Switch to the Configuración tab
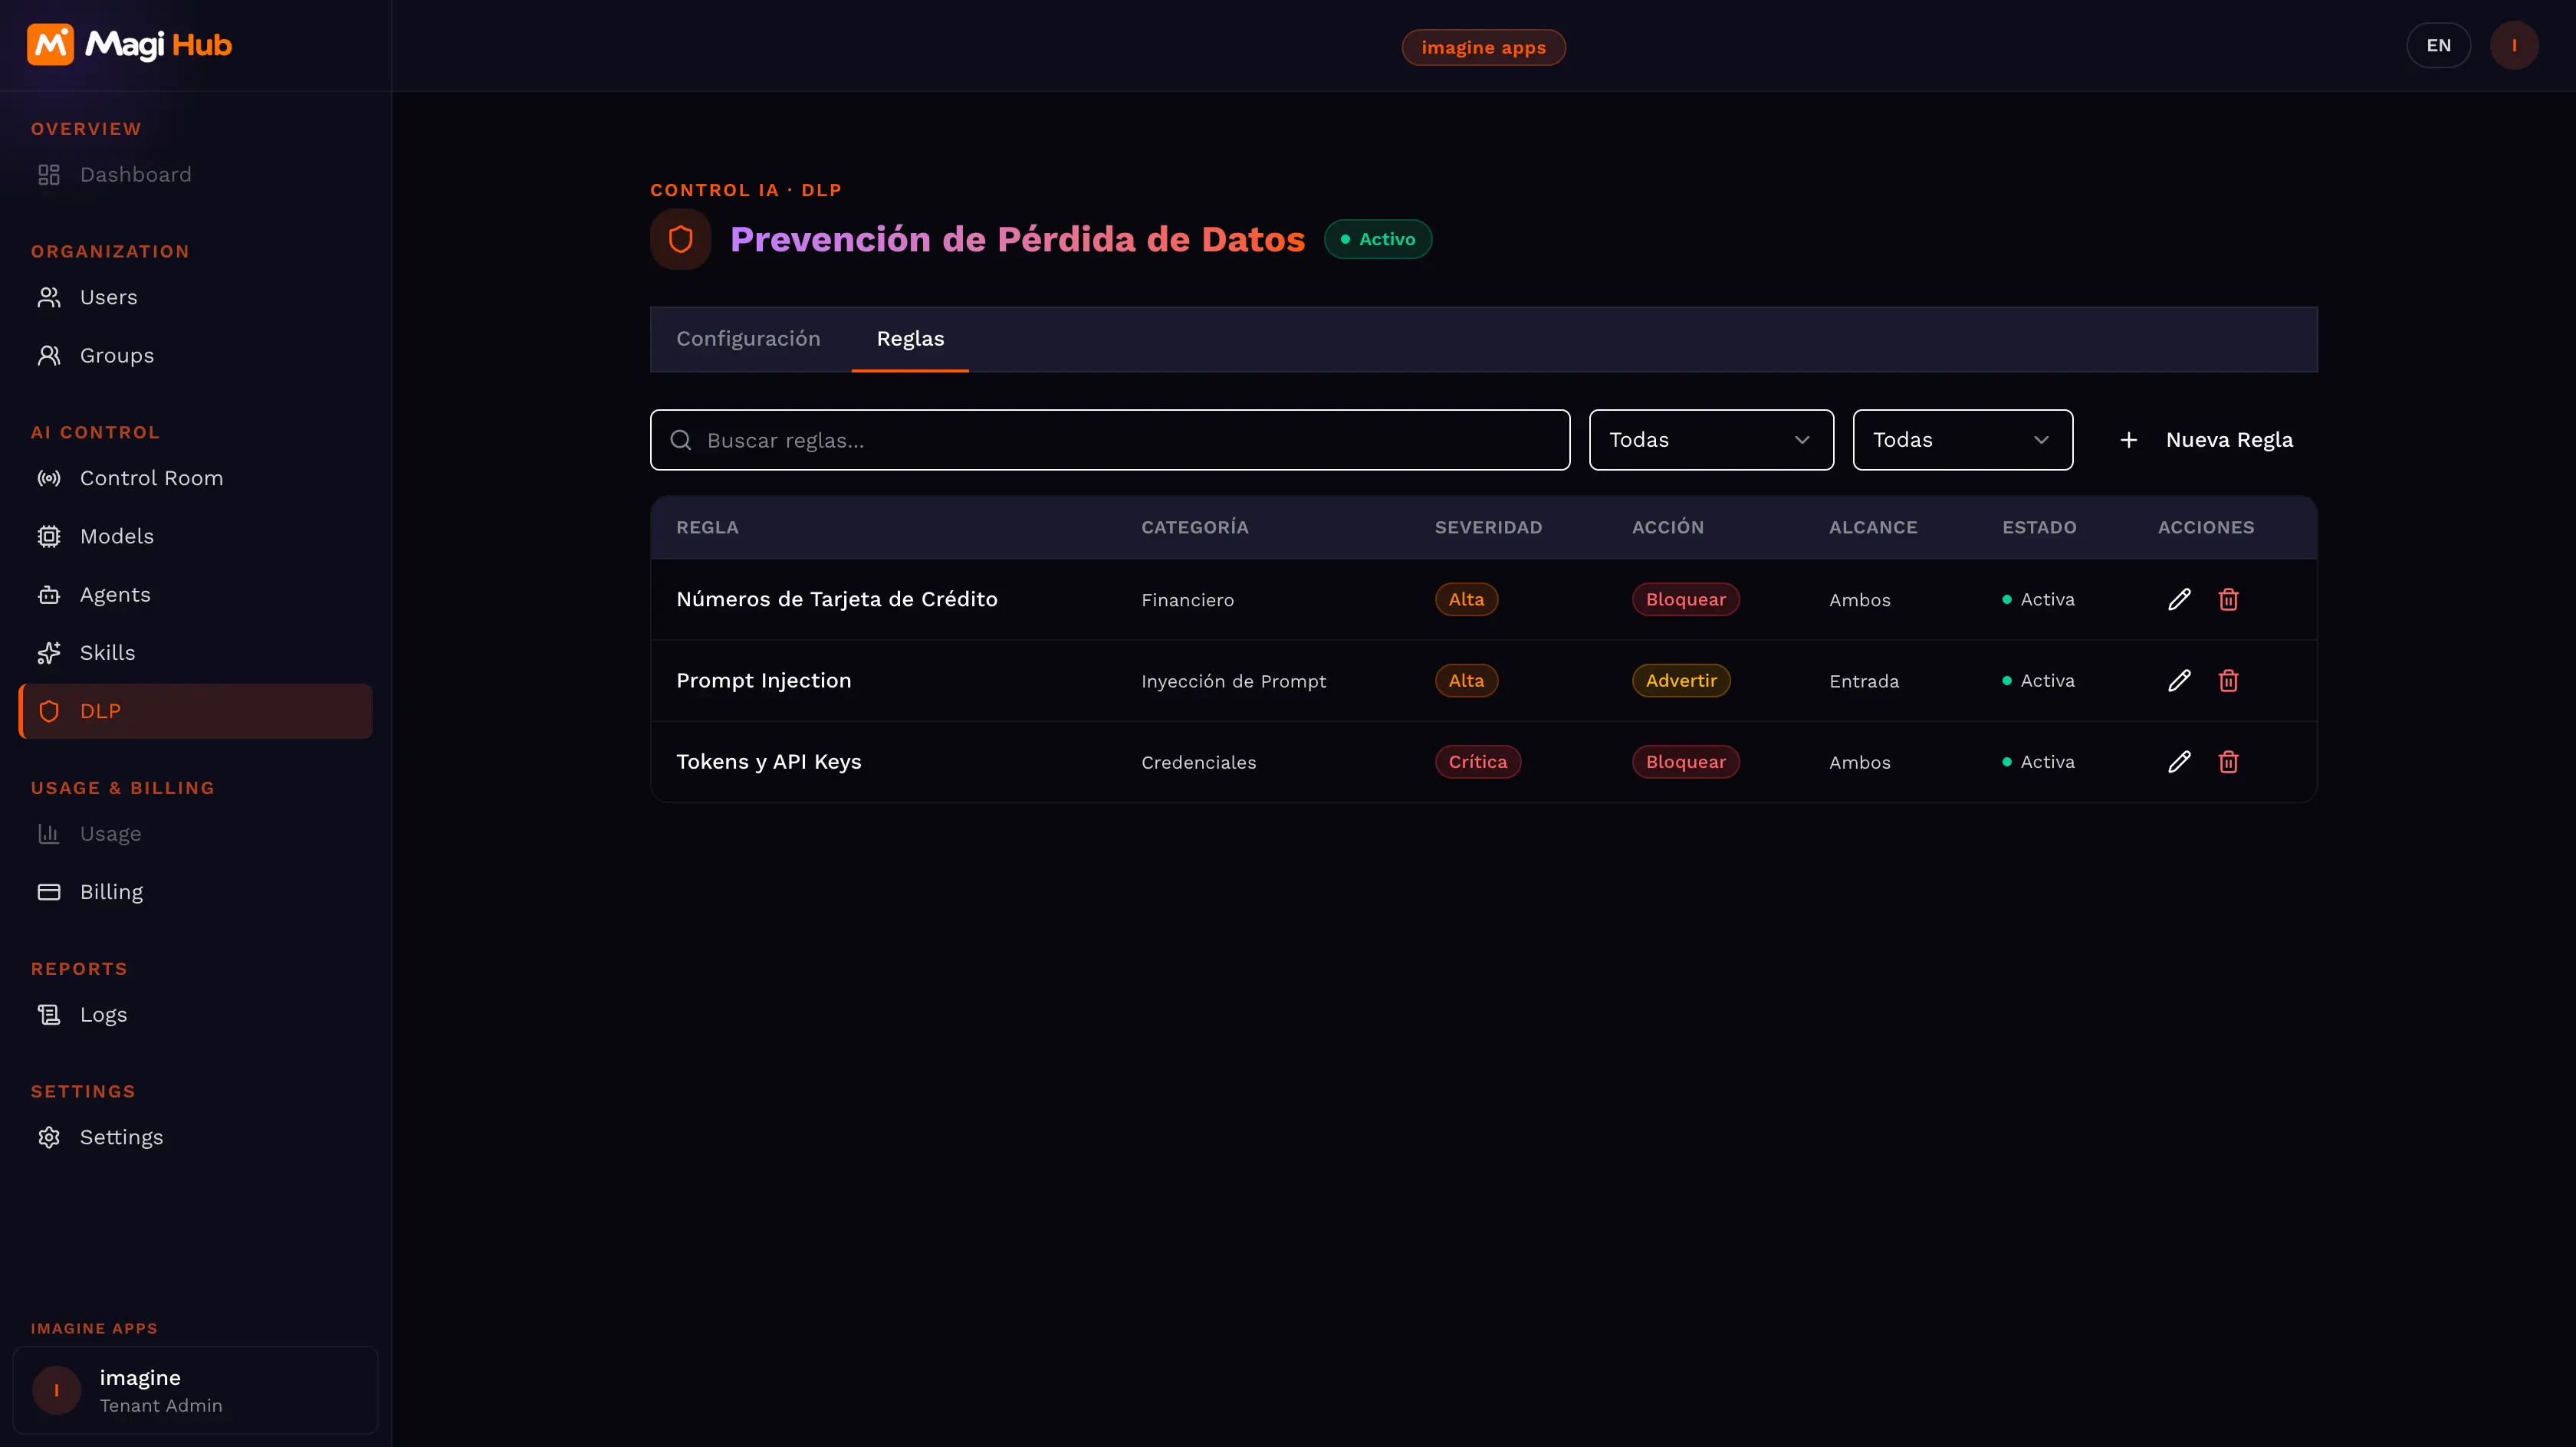 coord(748,339)
